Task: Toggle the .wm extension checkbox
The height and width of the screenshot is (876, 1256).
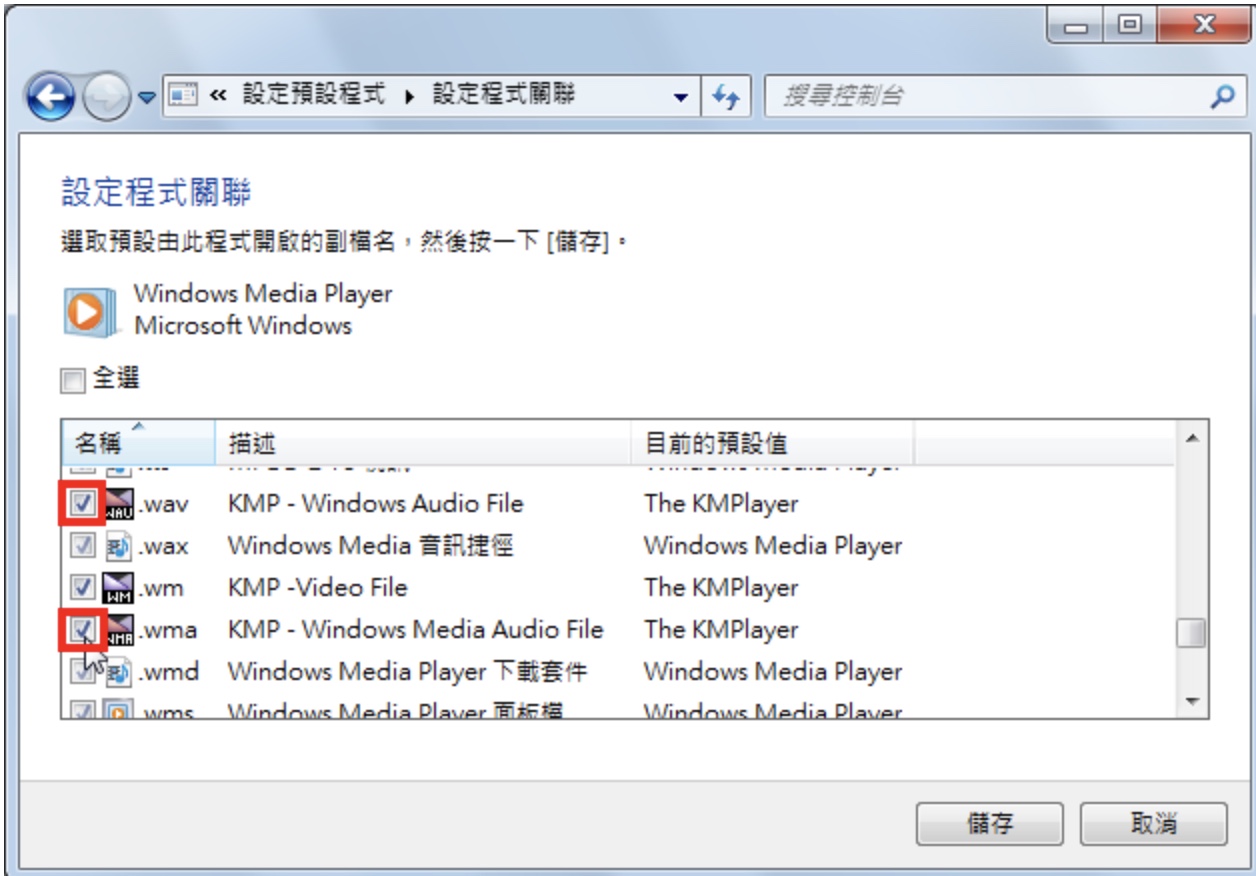Action: coord(84,588)
